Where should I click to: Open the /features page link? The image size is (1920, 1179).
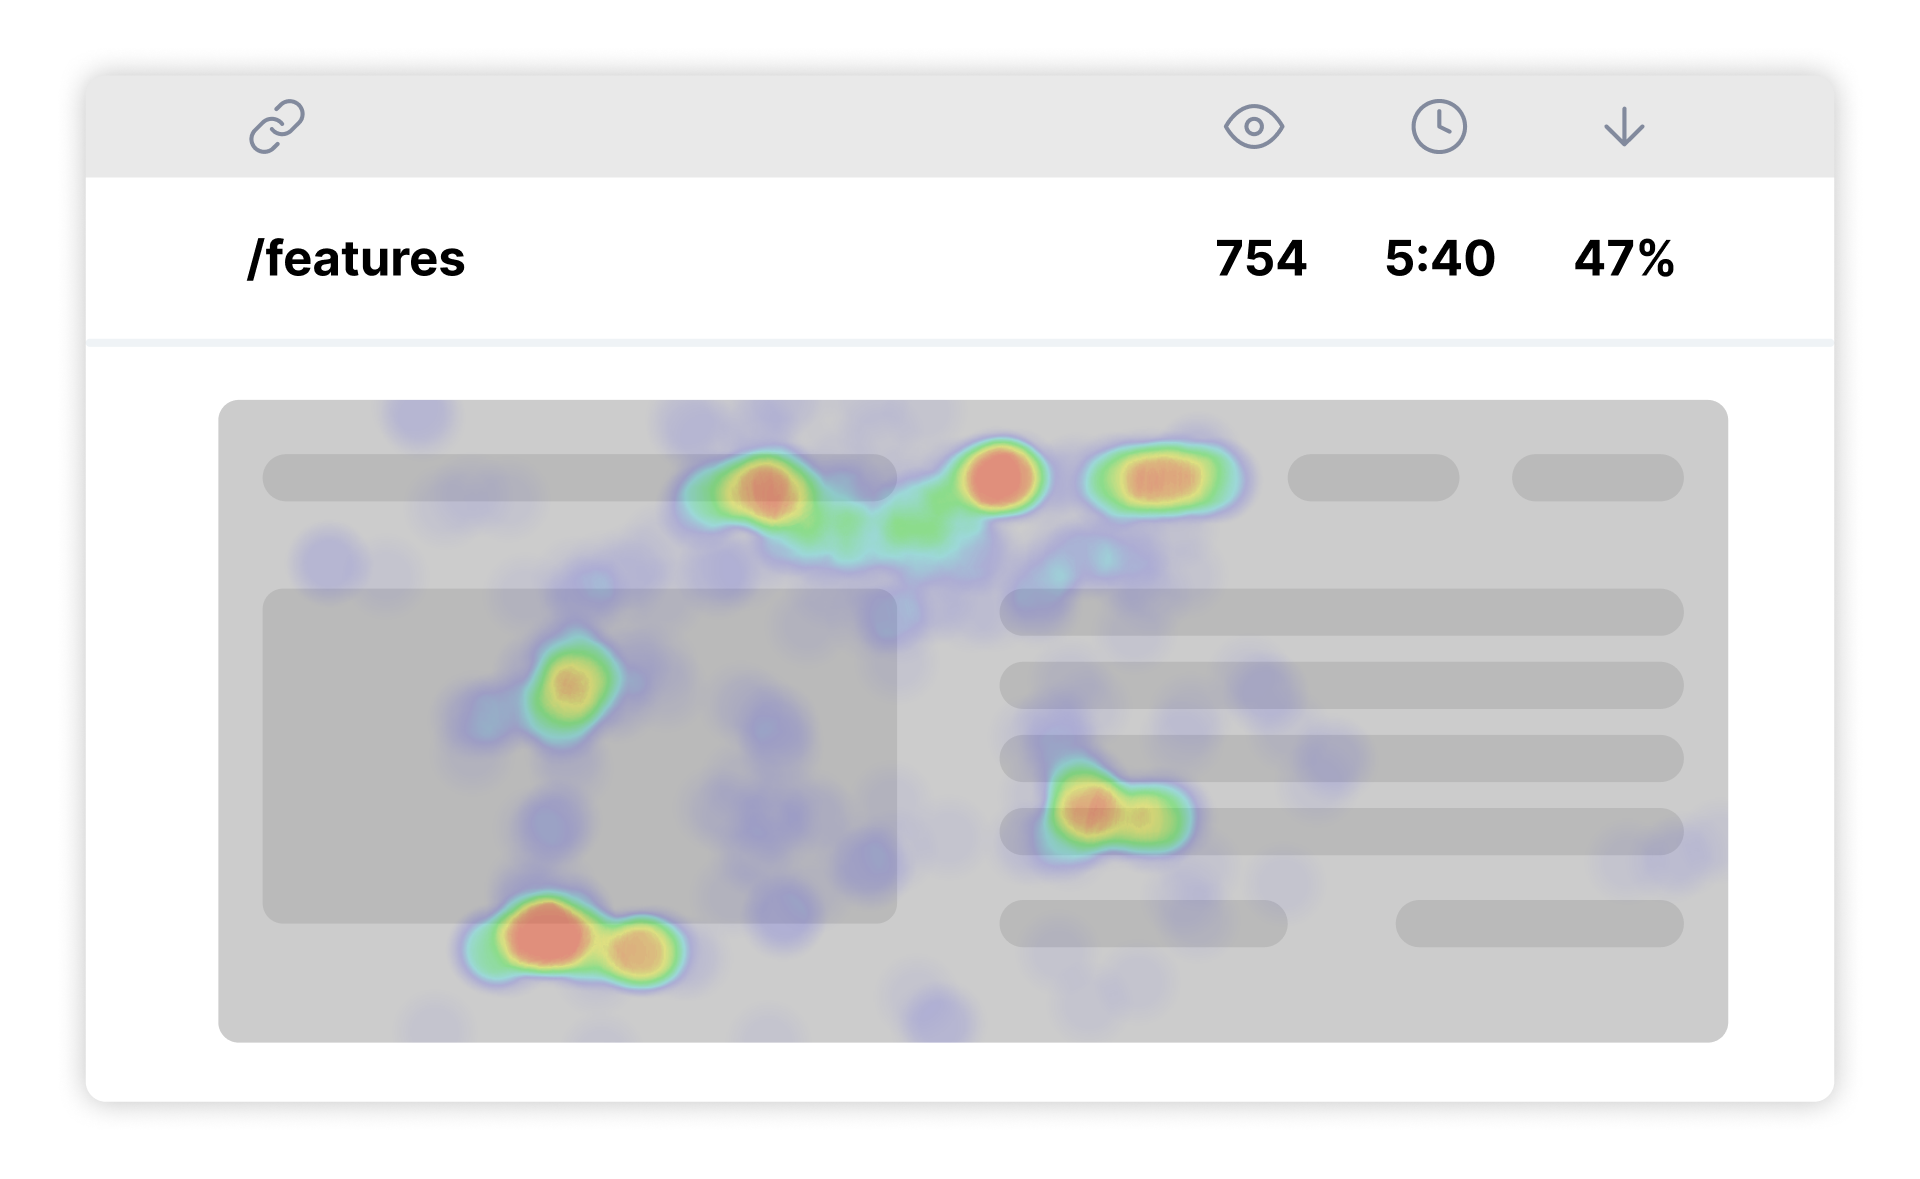(x=356, y=259)
